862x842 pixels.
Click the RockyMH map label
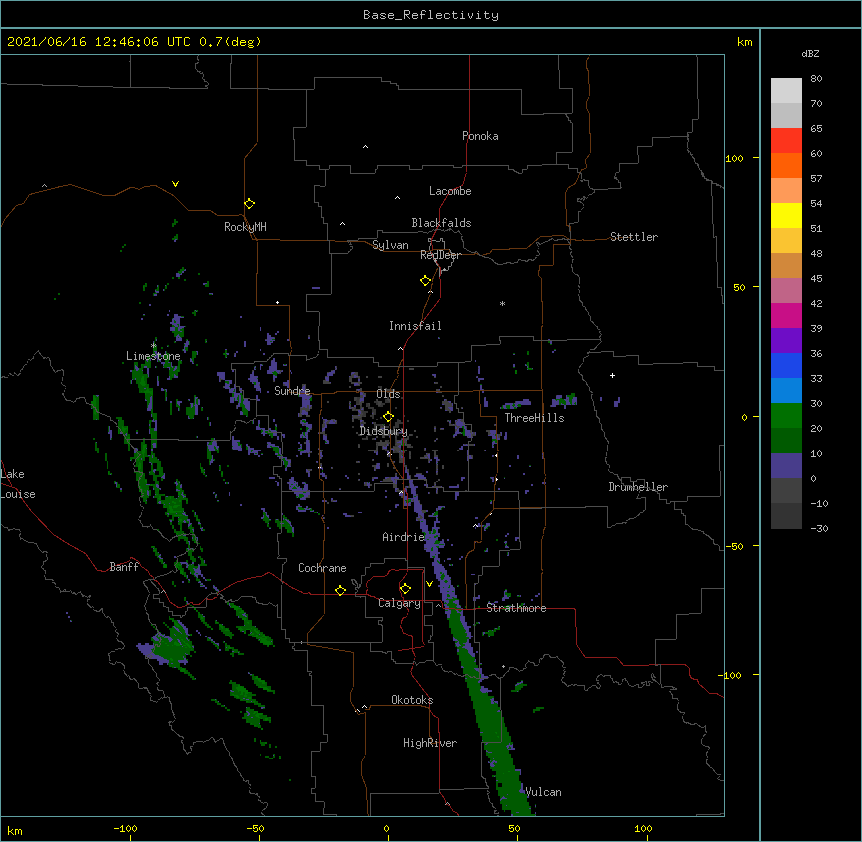coord(245,227)
